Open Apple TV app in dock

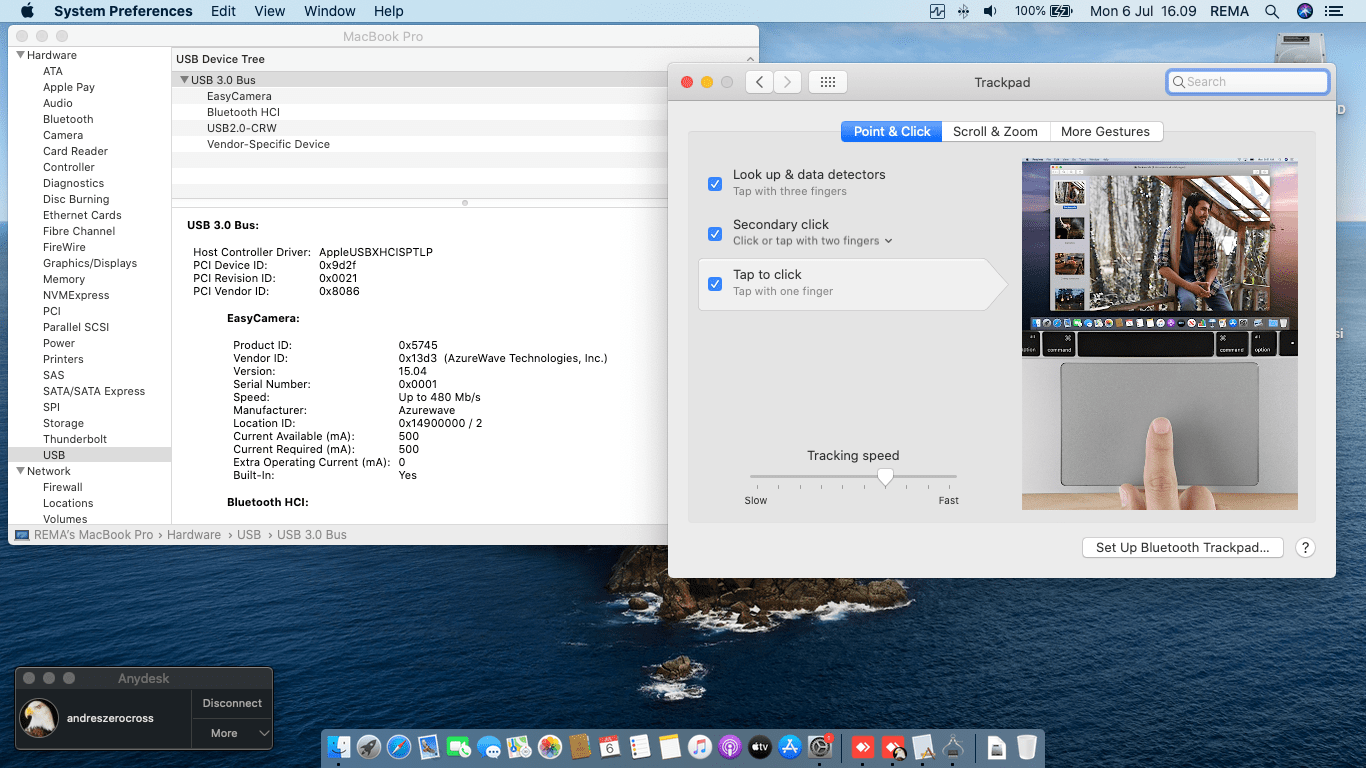click(x=760, y=747)
